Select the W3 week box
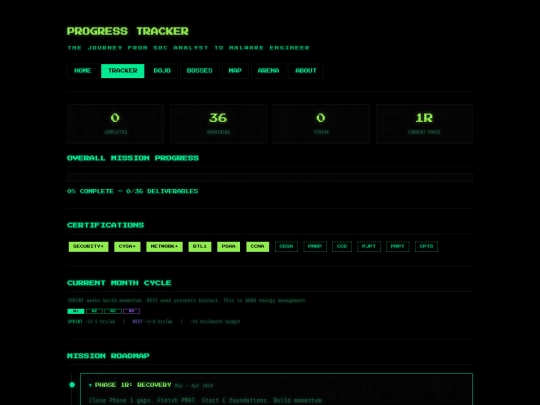Image resolution: width=540 pixels, height=405 pixels. pyautogui.click(x=113, y=311)
